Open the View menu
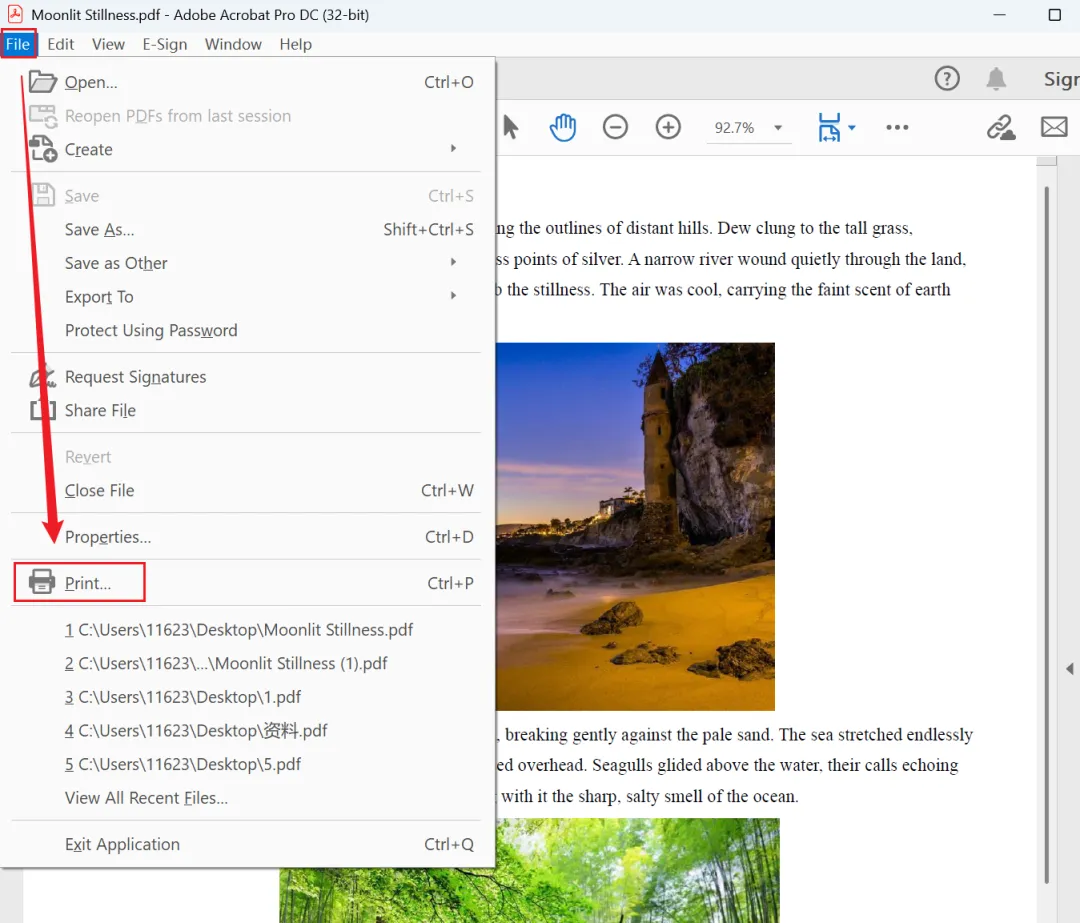The image size is (1080, 923). coord(108,44)
